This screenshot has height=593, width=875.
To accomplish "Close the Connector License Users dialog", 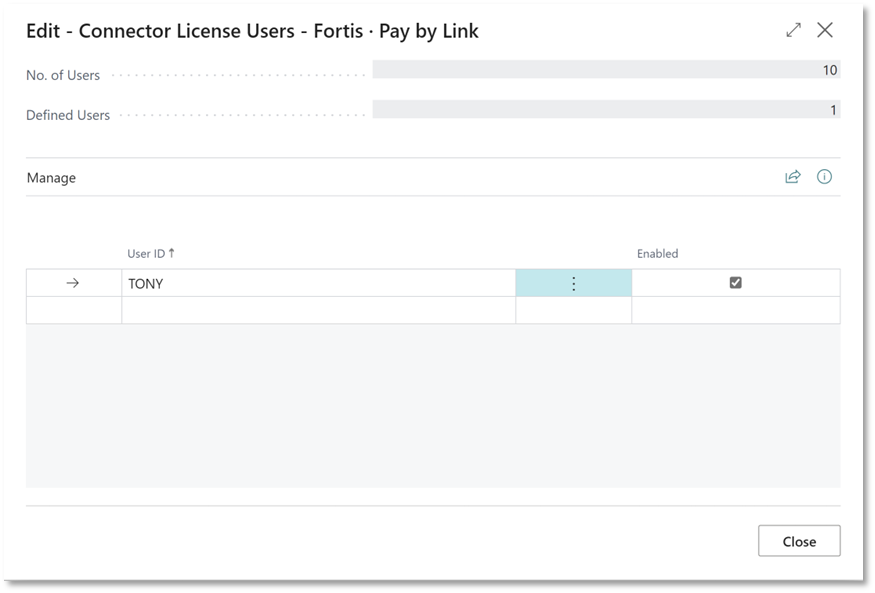I will point(825,30).
